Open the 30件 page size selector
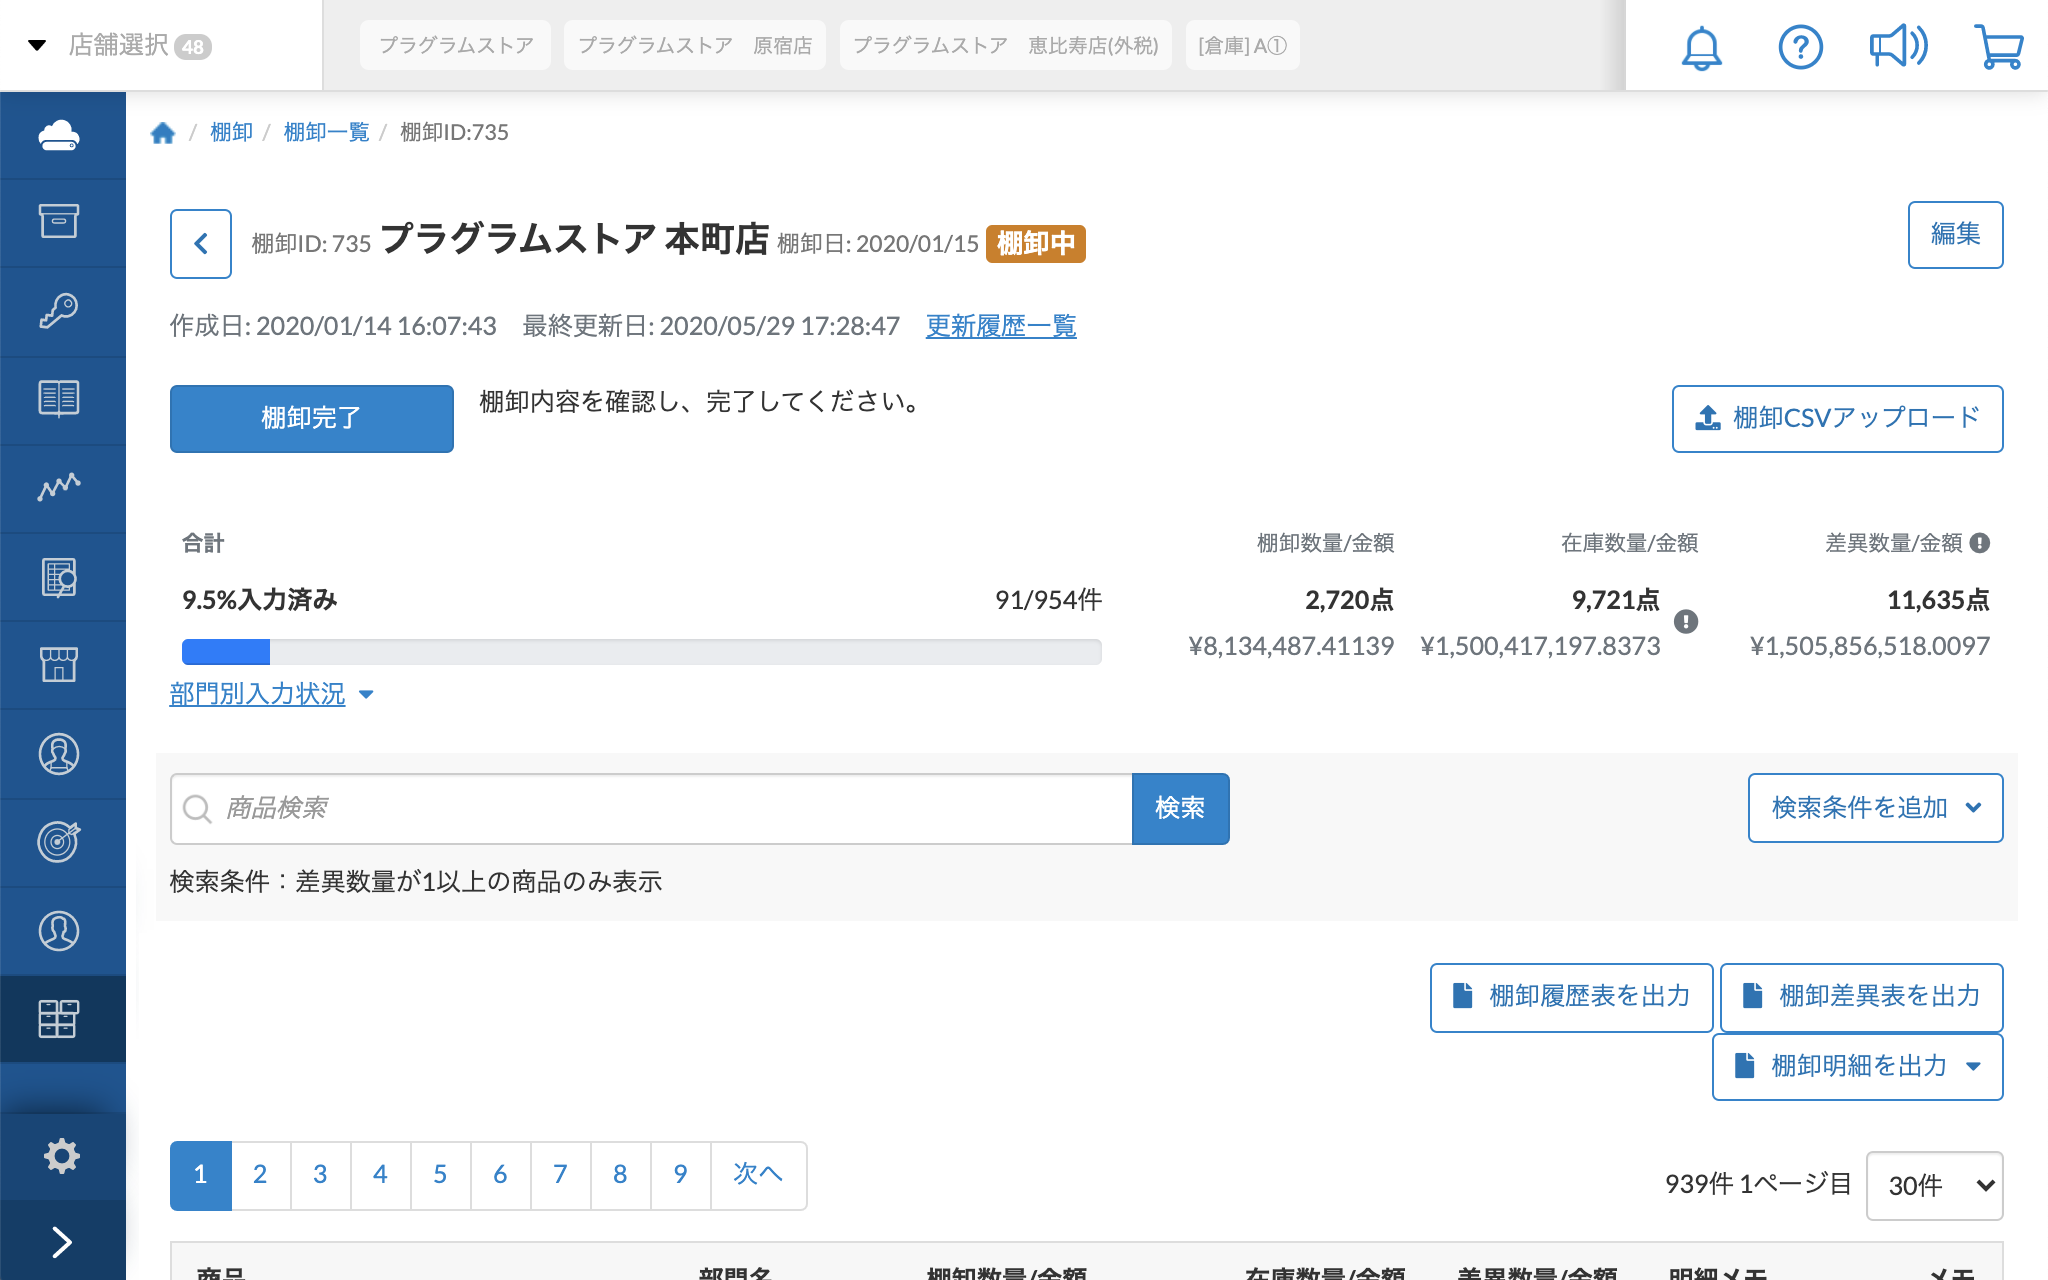The width and height of the screenshot is (2048, 1280). pyautogui.click(x=1934, y=1186)
